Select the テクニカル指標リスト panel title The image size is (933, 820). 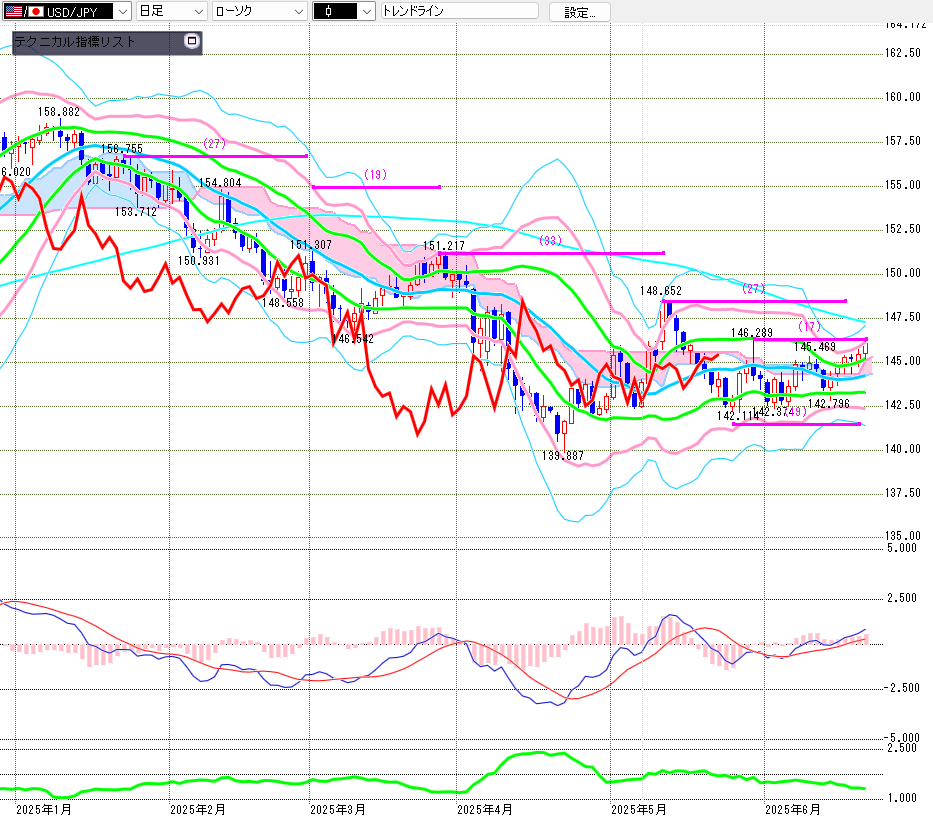click(75, 42)
